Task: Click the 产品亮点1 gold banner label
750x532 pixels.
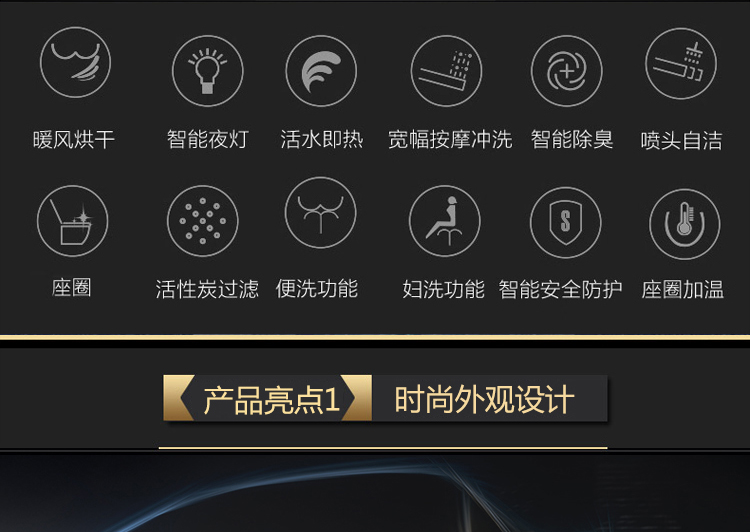Action: [x=272, y=400]
